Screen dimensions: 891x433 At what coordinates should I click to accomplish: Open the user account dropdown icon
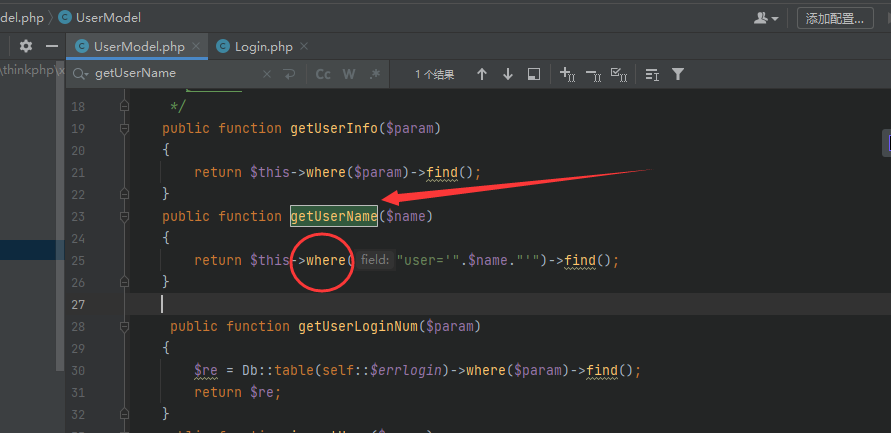(766, 18)
